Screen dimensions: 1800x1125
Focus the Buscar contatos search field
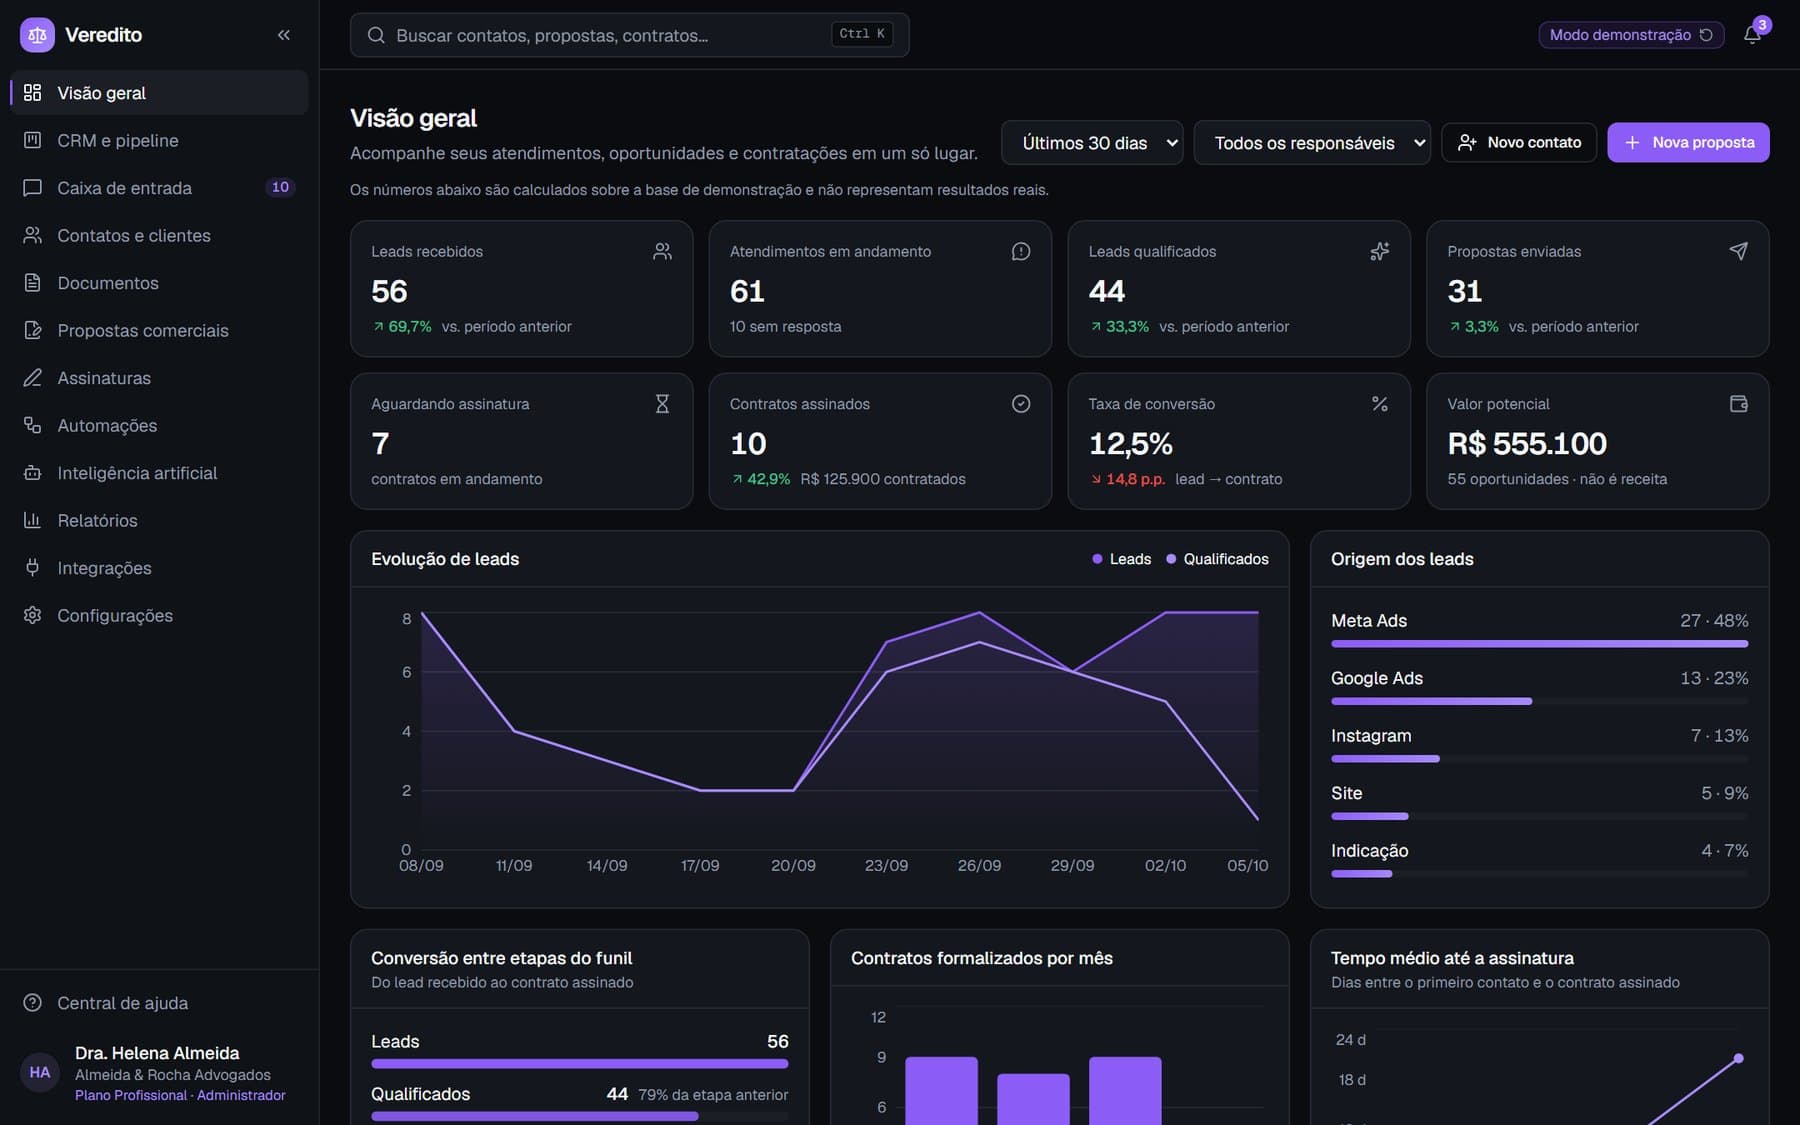629,35
